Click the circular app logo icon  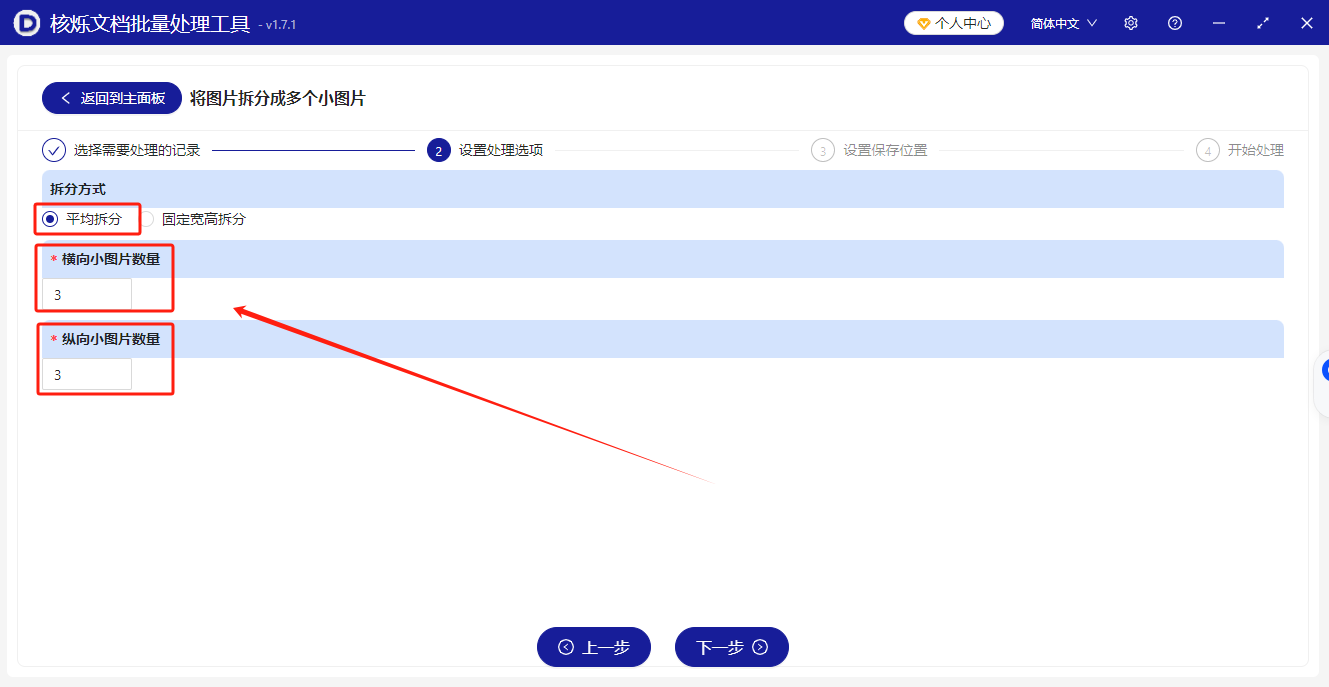(x=26, y=22)
